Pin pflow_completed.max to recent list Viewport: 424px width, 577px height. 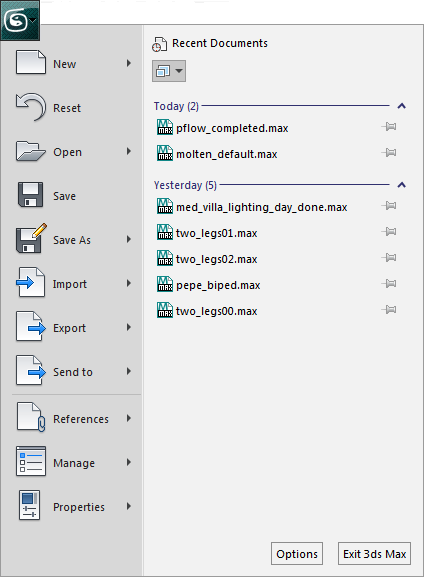[x=389, y=127]
